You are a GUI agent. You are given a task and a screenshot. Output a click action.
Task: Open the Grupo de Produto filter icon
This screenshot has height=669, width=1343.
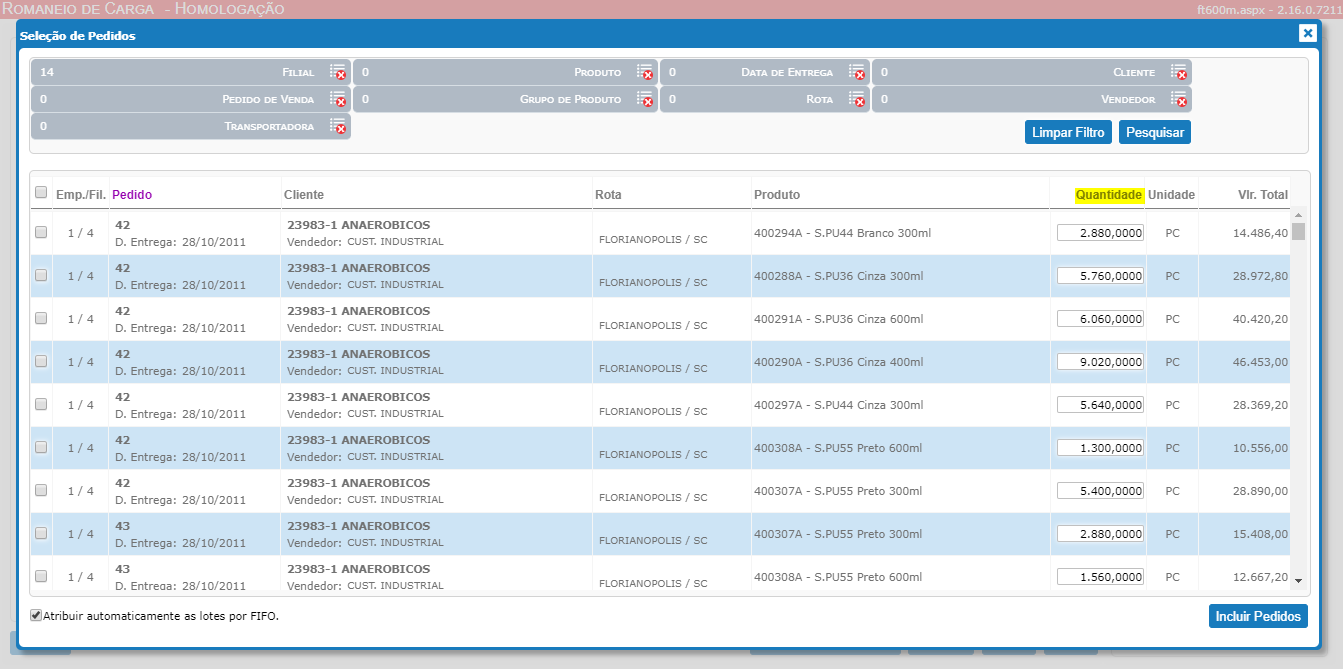pos(645,99)
